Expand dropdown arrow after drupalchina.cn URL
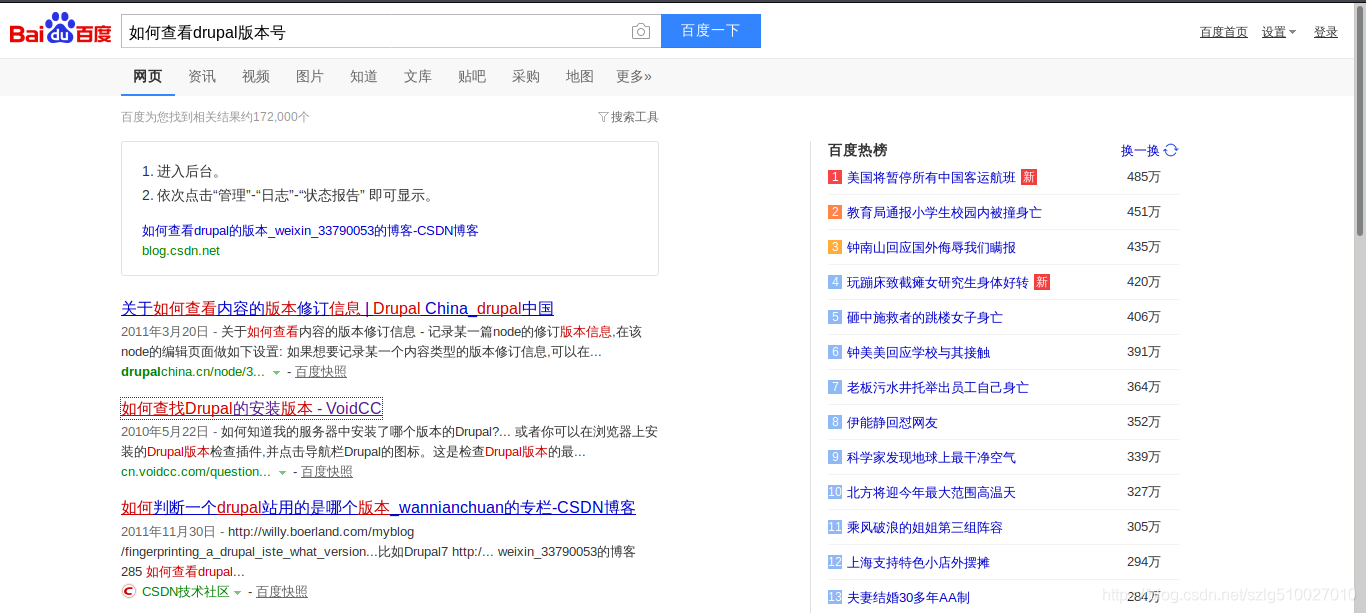Screen dimensions: 1366x613 (x=277, y=373)
